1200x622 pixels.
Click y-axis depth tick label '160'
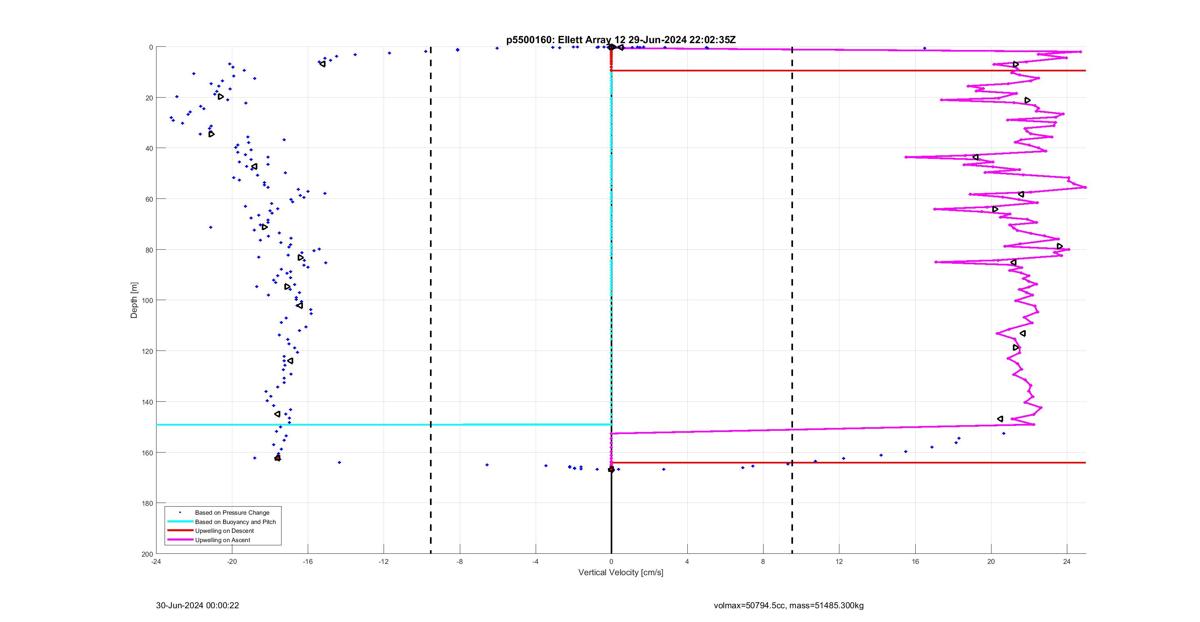click(x=146, y=452)
